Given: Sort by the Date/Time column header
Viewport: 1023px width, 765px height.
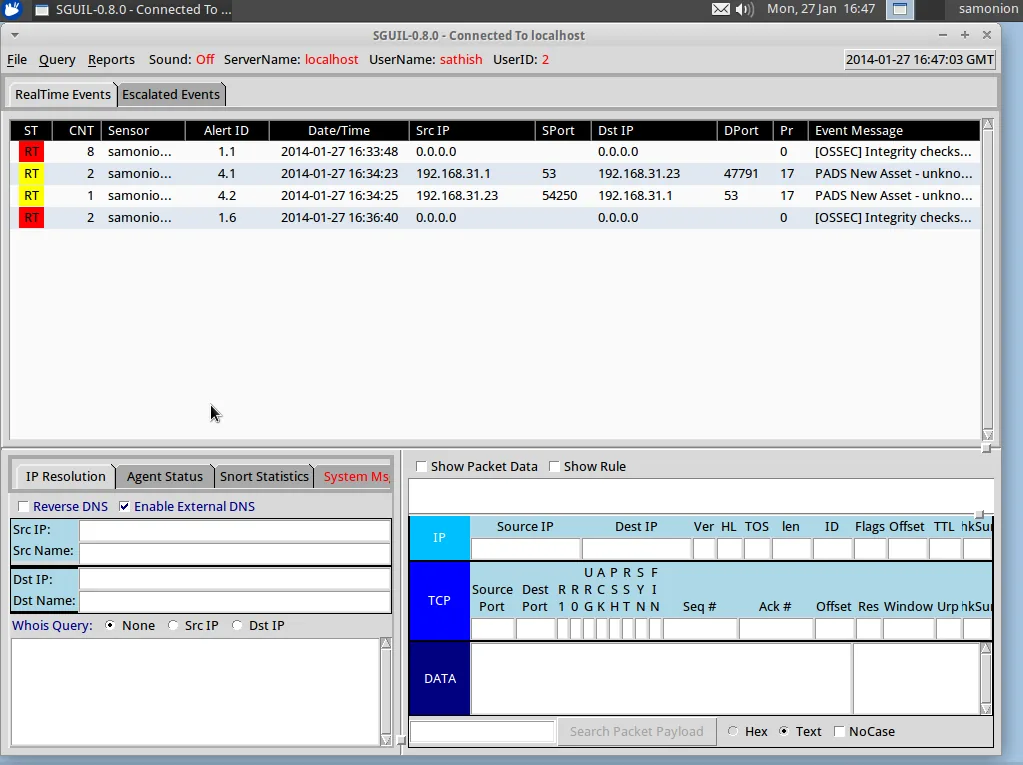Looking at the screenshot, I should [339, 130].
